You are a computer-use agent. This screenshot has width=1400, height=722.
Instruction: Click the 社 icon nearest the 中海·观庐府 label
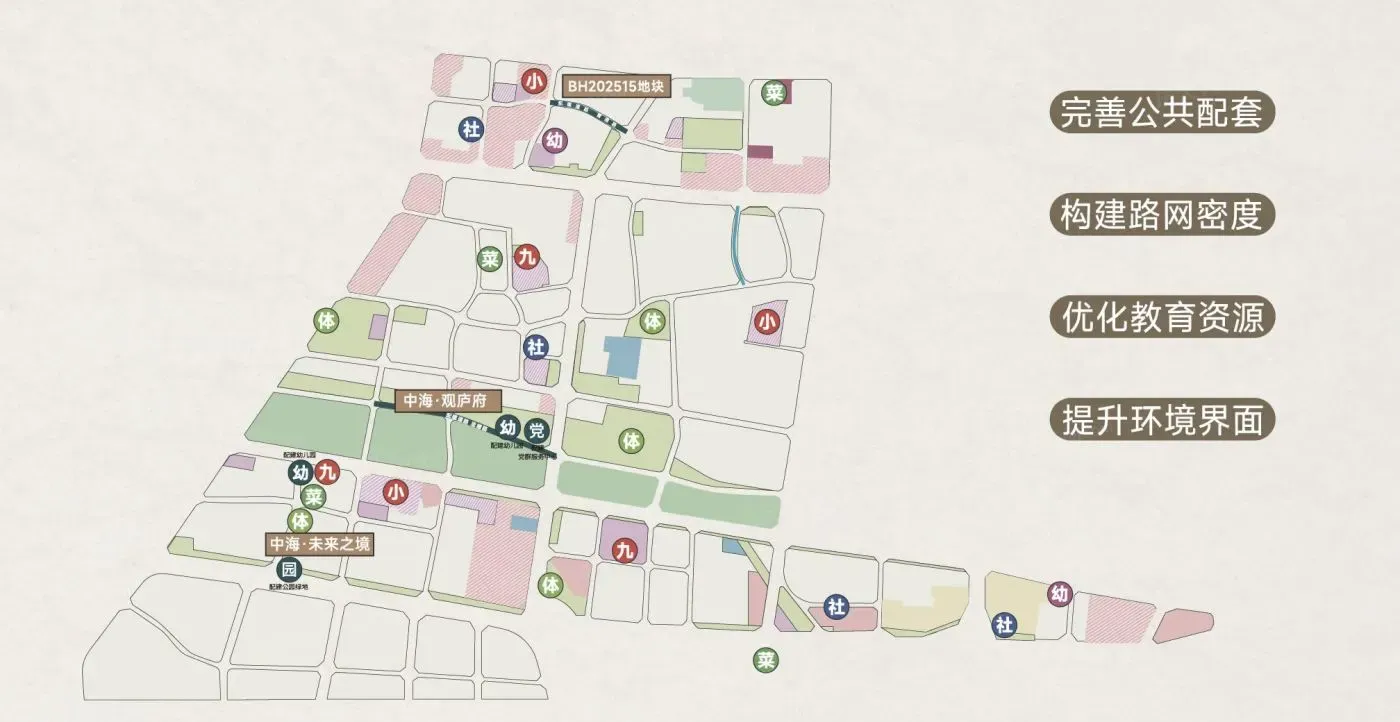tap(537, 347)
